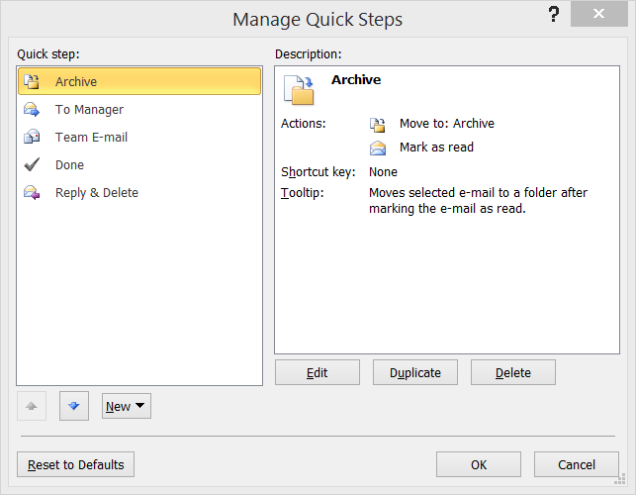Click the Mark as read envelope icon

click(378, 148)
